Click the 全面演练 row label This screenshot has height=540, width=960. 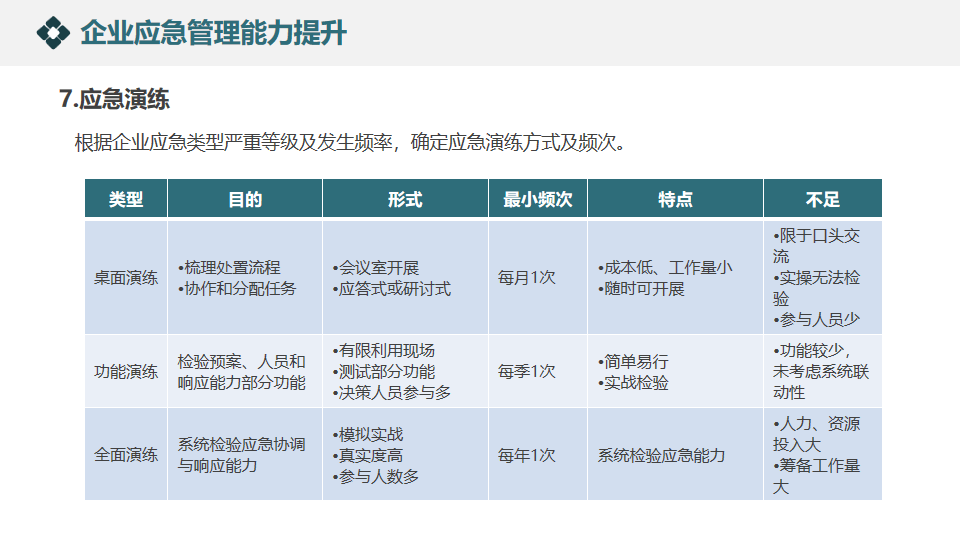pos(126,454)
